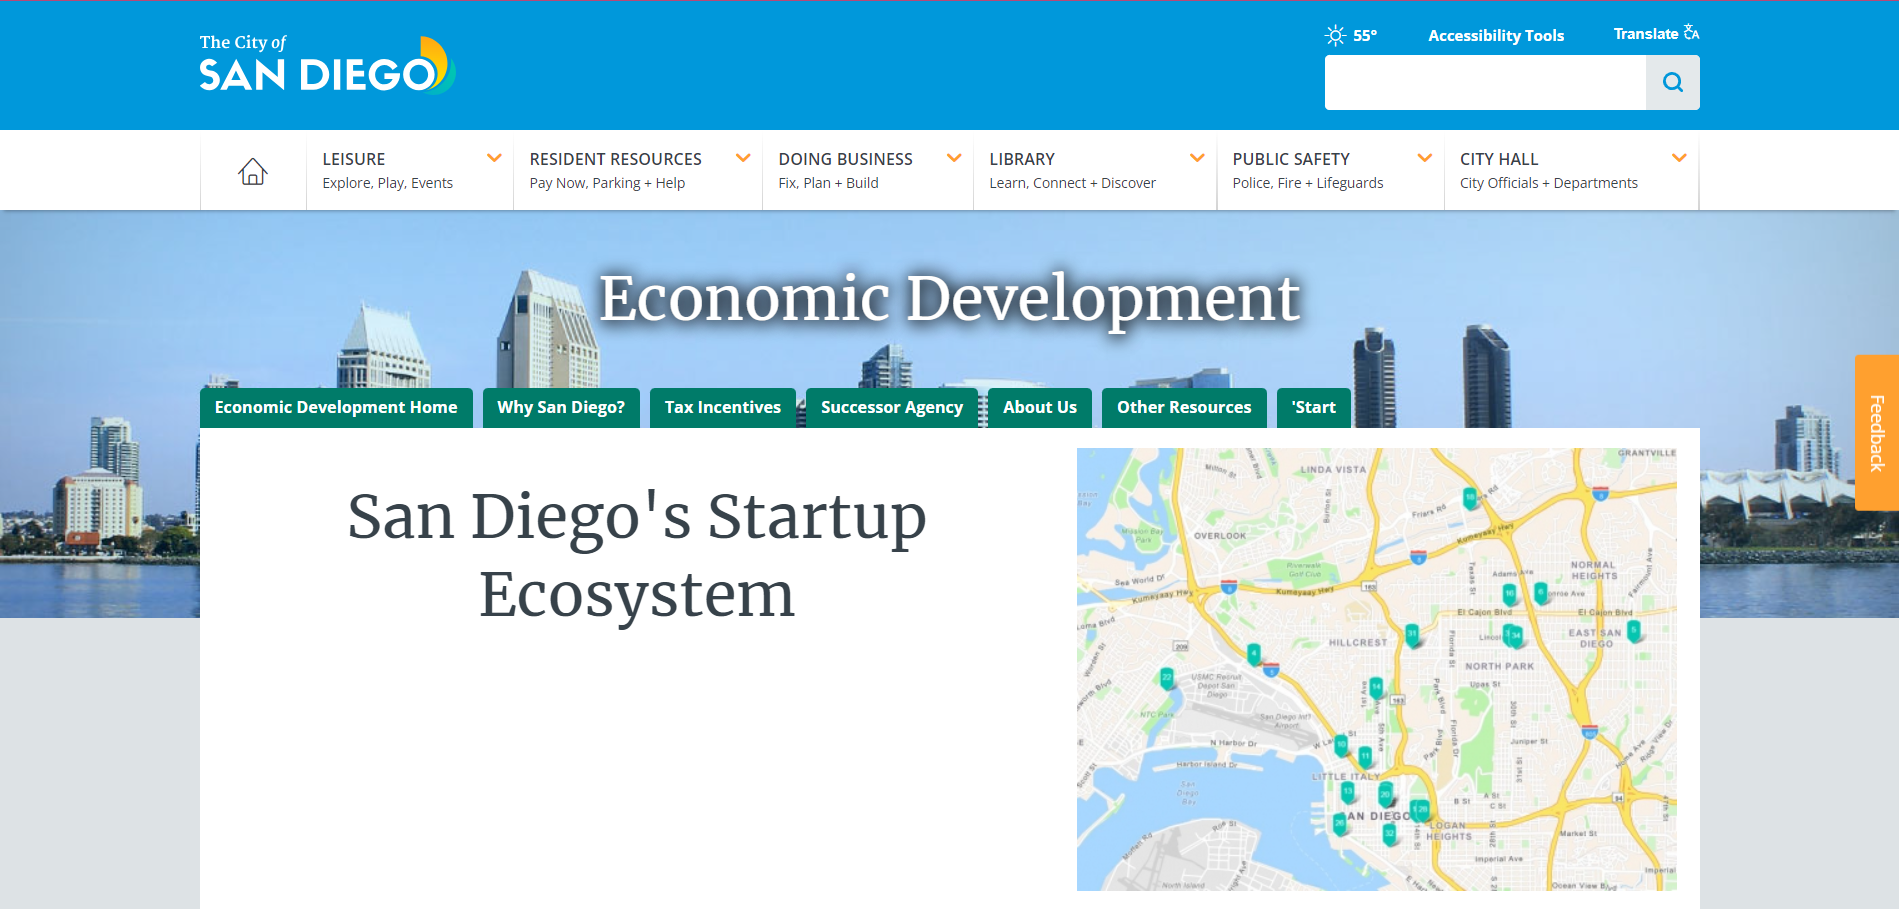
Task: Expand the City Hall dropdown arrow
Action: pyautogui.click(x=1679, y=158)
